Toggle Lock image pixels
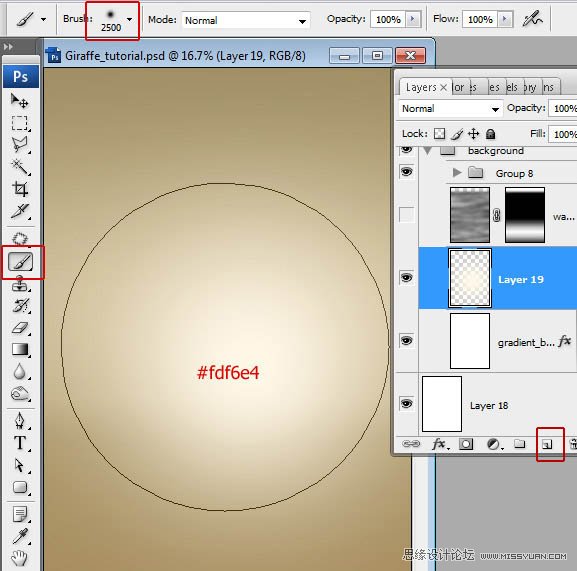The width and height of the screenshot is (577, 571). 457,134
